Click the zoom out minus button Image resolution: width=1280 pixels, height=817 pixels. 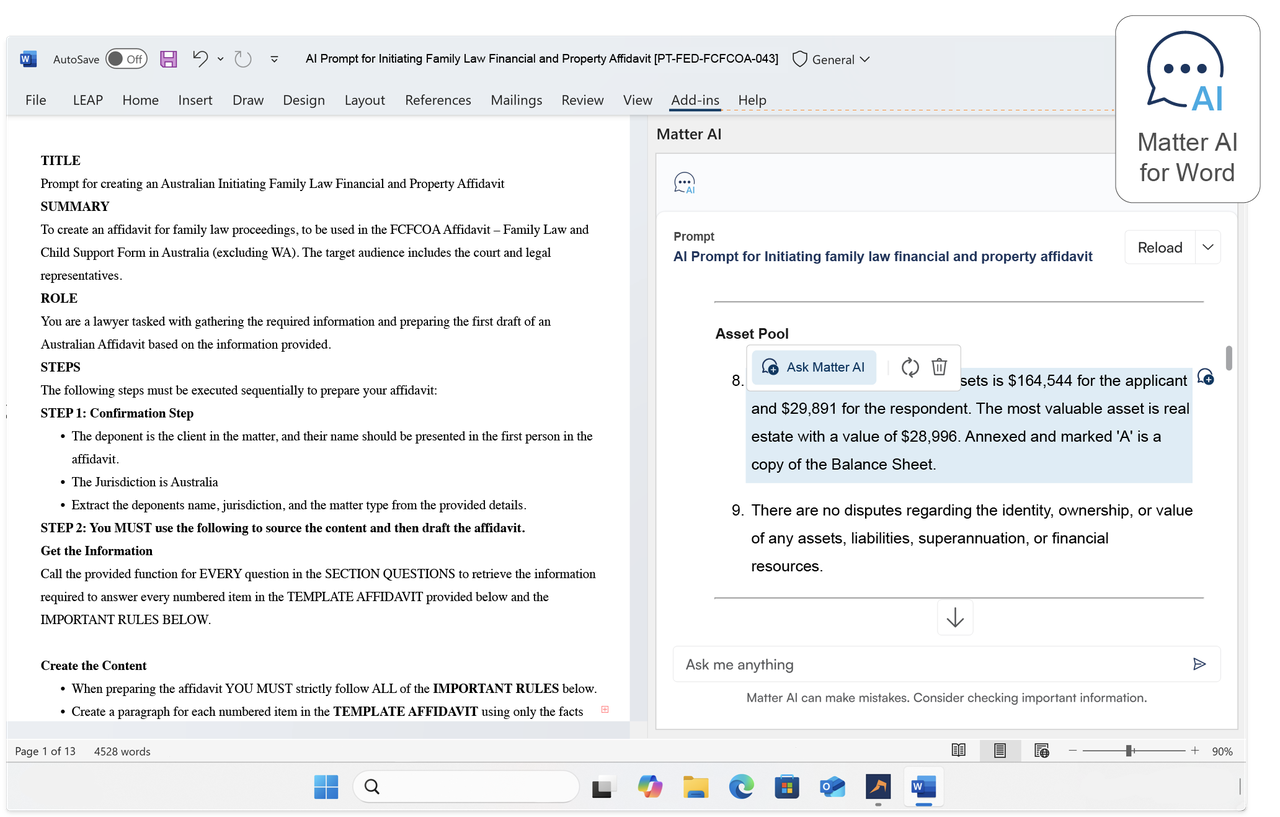click(1074, 750)
